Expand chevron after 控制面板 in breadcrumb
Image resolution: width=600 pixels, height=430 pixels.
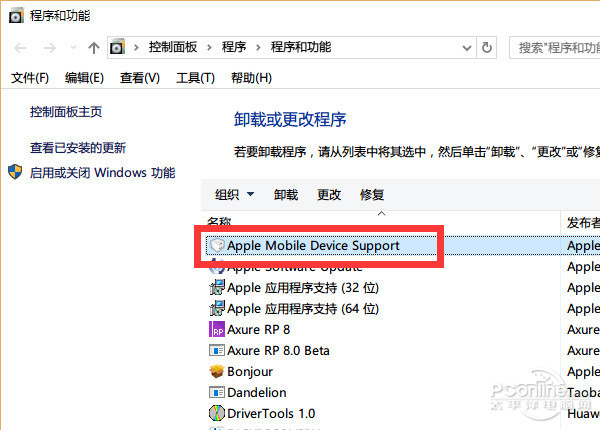pyautogui.click(x=209, y=47)
